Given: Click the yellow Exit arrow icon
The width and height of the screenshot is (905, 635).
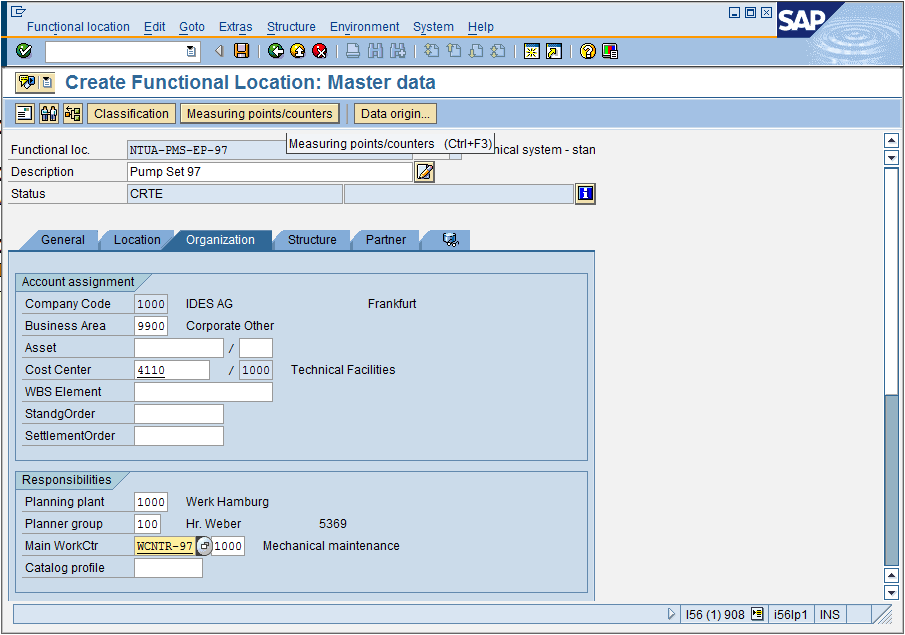Looking at the screenshot, I should point(298,51).
